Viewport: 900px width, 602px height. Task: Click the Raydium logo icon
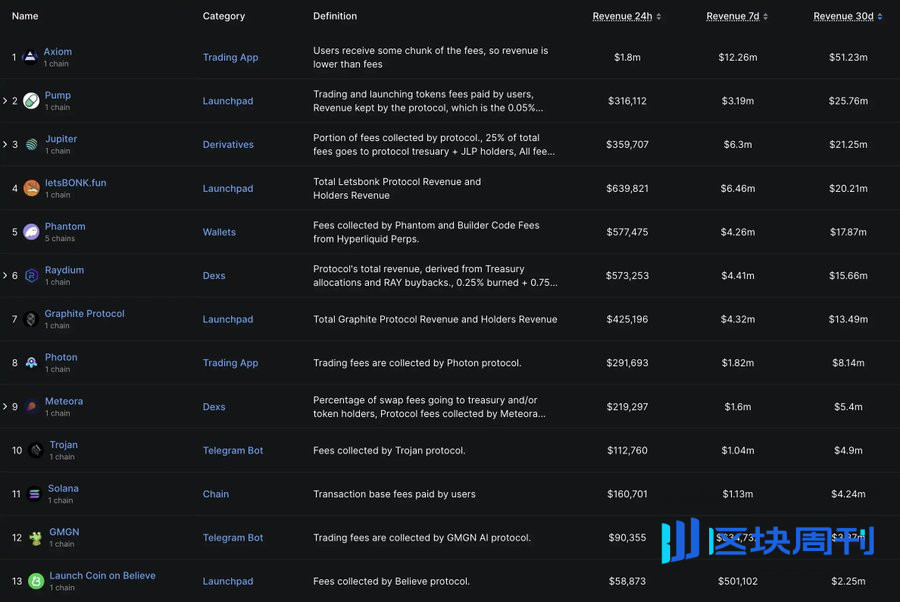pos(31,275)
